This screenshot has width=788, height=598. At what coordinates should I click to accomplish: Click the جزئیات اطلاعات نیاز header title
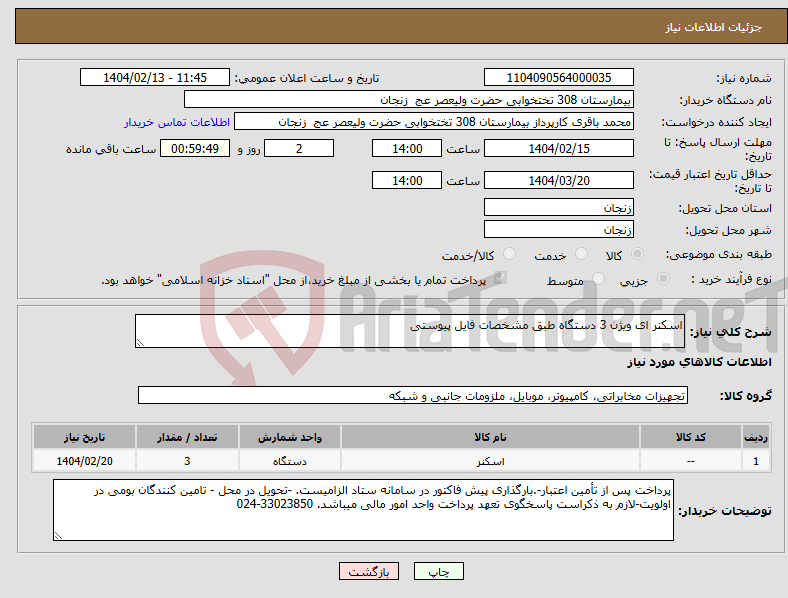[714, 27]
